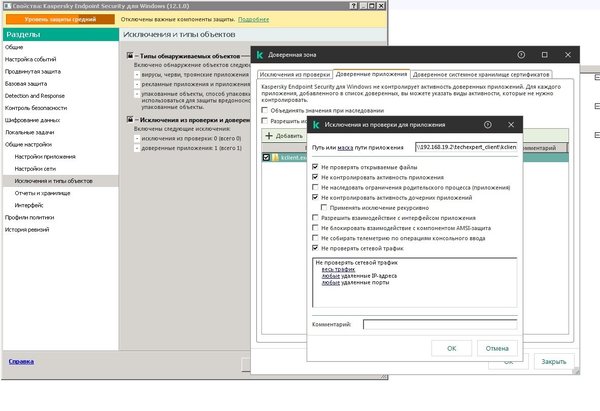Select Общие настройки section
This screenshot has height=411, width=600.
(28, 145)
